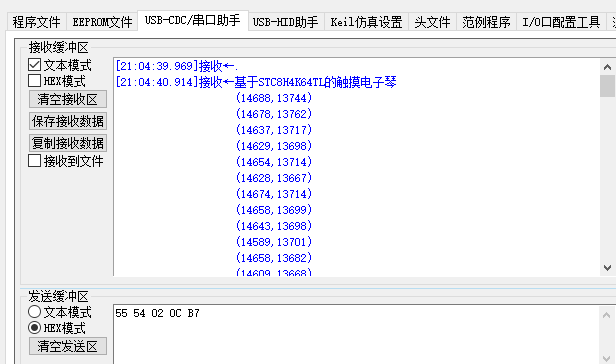Click receive scrollbar up arrow

point(607,67)
